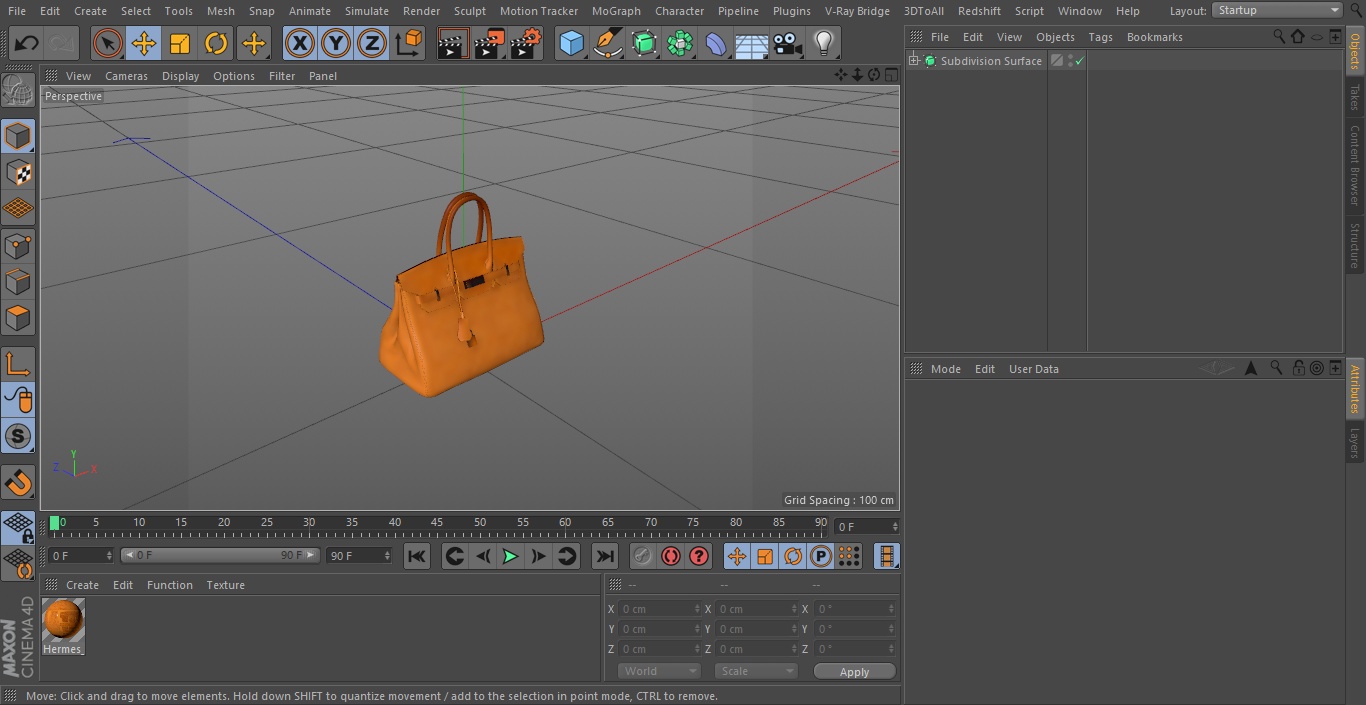
Task: Open the World coordinate dropdown
Action: point(659,671)
